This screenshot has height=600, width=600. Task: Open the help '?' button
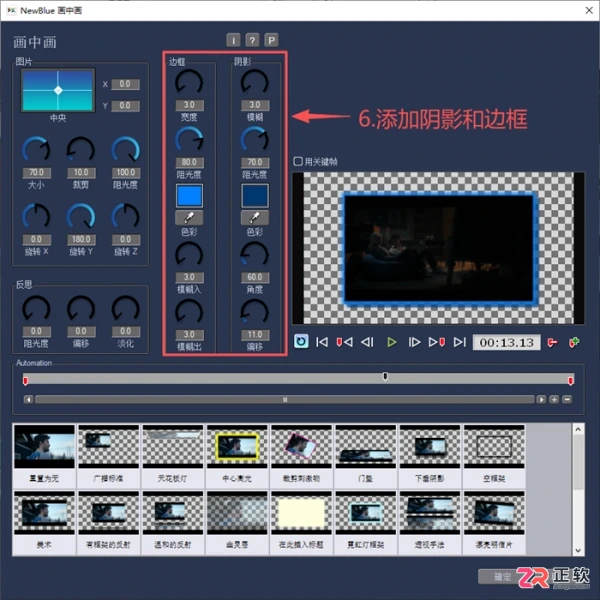tap(252, 40)
